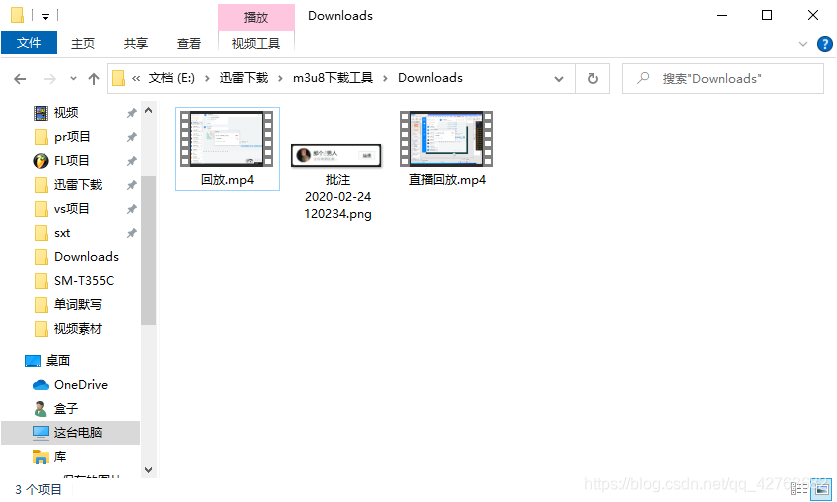Select the 直播回放.mp4 video file
Image resolution: width=837 pixels, height=502 pixels.
point(447,149)
